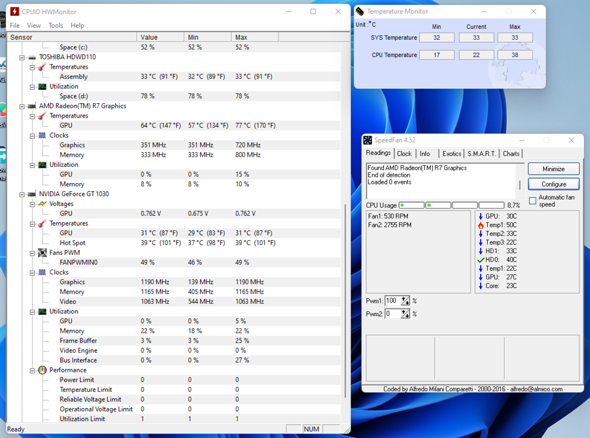Click the Utilization icon under AMD Radeon
Screen dimensions: 590x438
pyautogui.click(x=42, y=165)
